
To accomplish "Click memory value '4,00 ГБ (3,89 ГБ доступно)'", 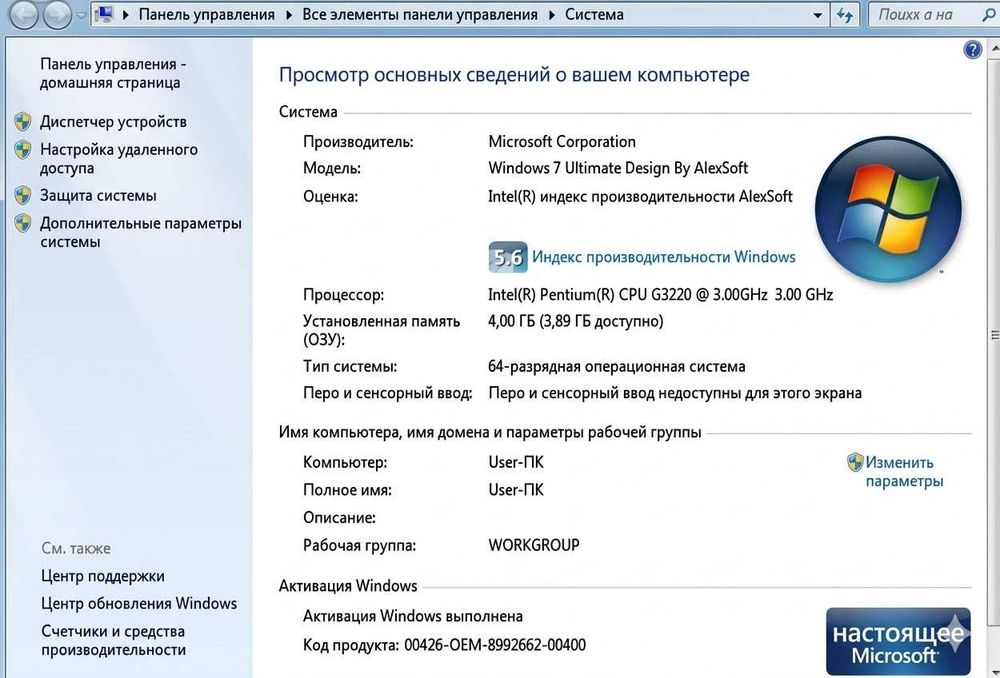I will coord(576,321).
